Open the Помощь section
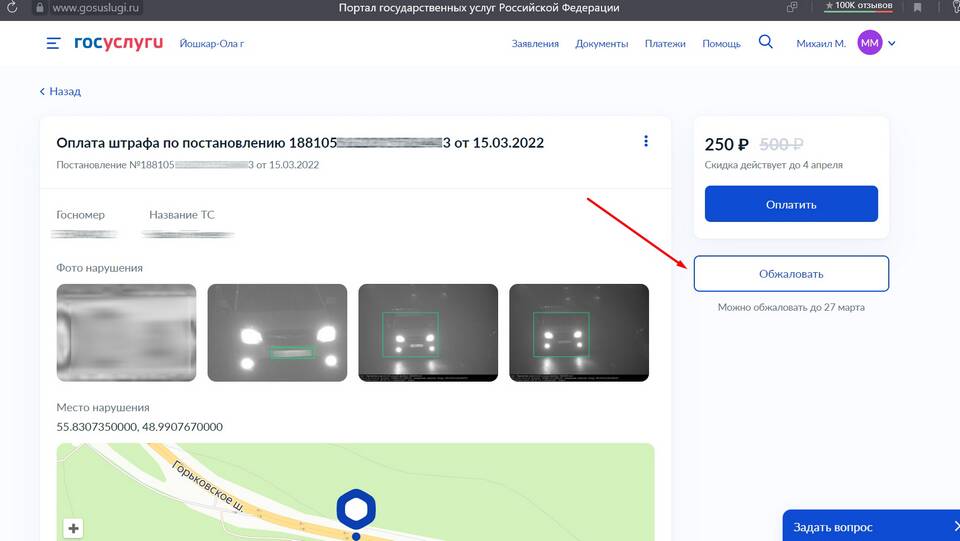The height and width of the screenshot is (541, 960). 721,44
